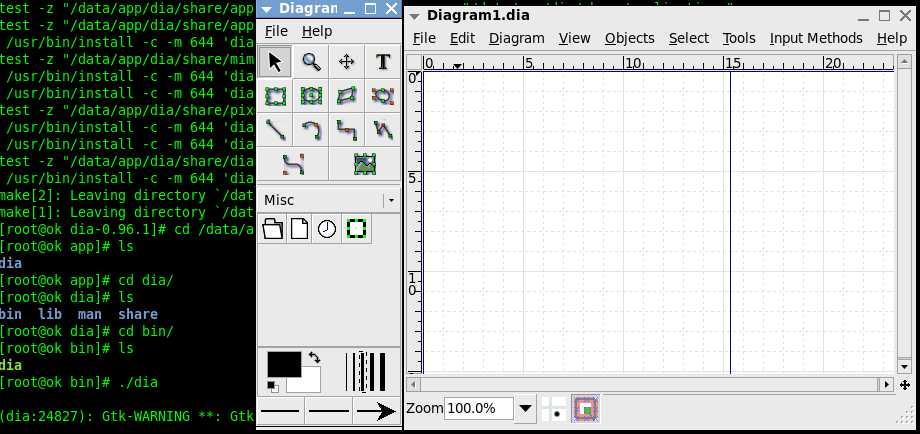
Task: Open the View menu
Action: click(574, 38)
